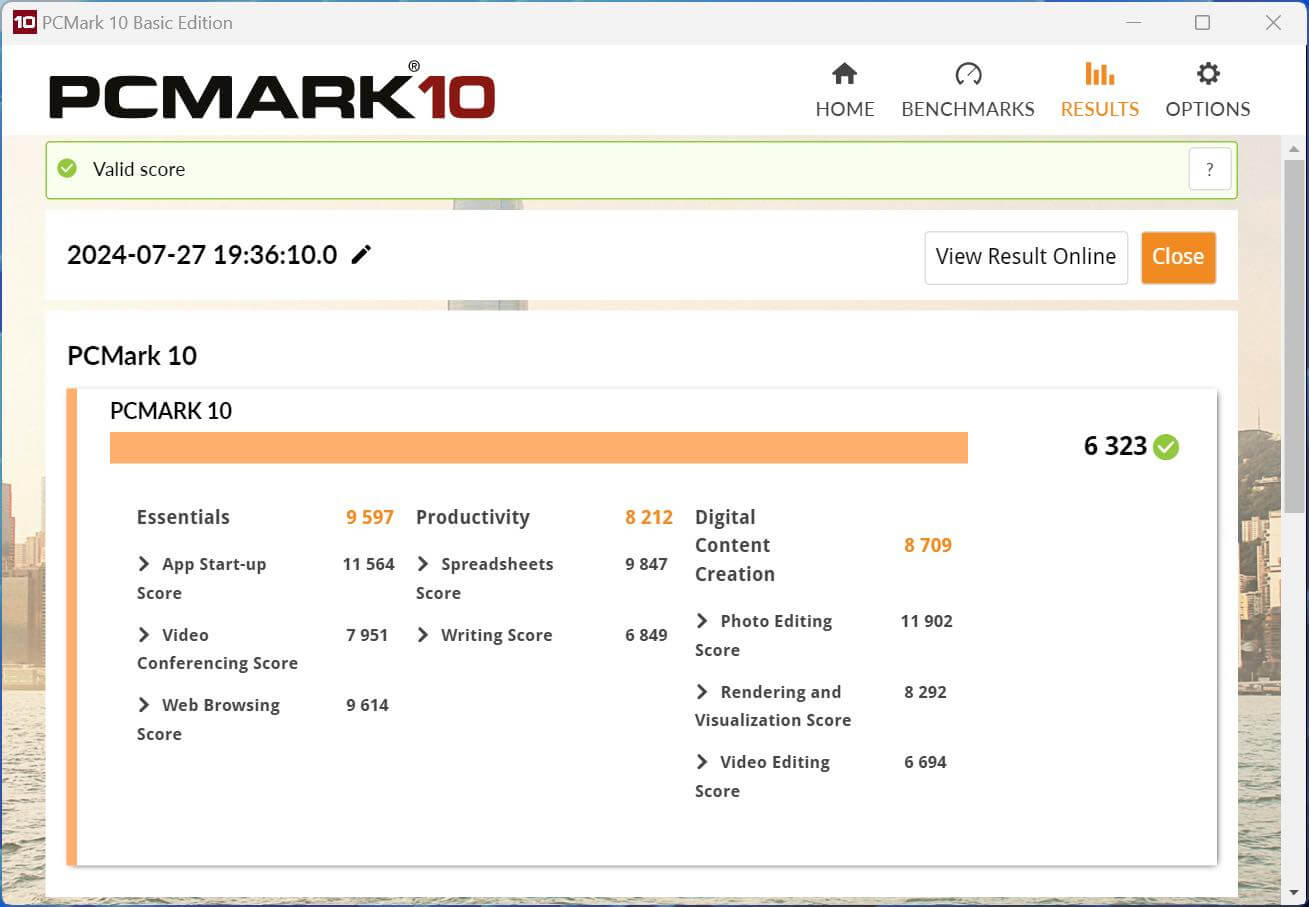Click the Productivity score 8 212

649,517
